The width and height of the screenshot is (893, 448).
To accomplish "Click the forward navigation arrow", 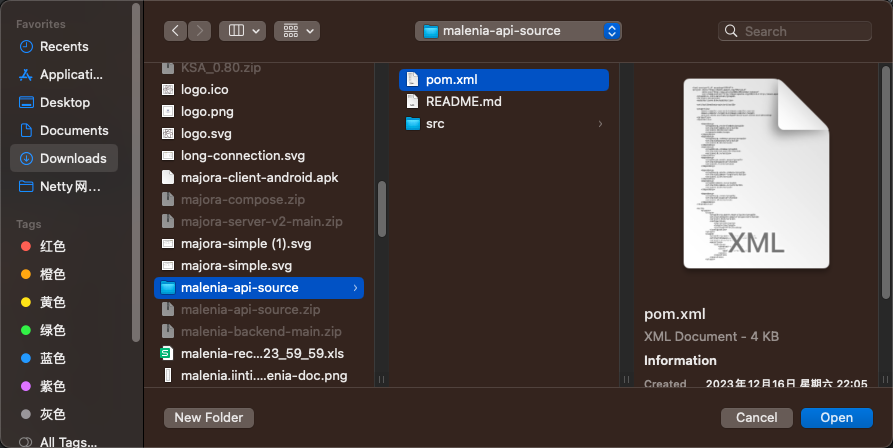I will tap(200, 31).
